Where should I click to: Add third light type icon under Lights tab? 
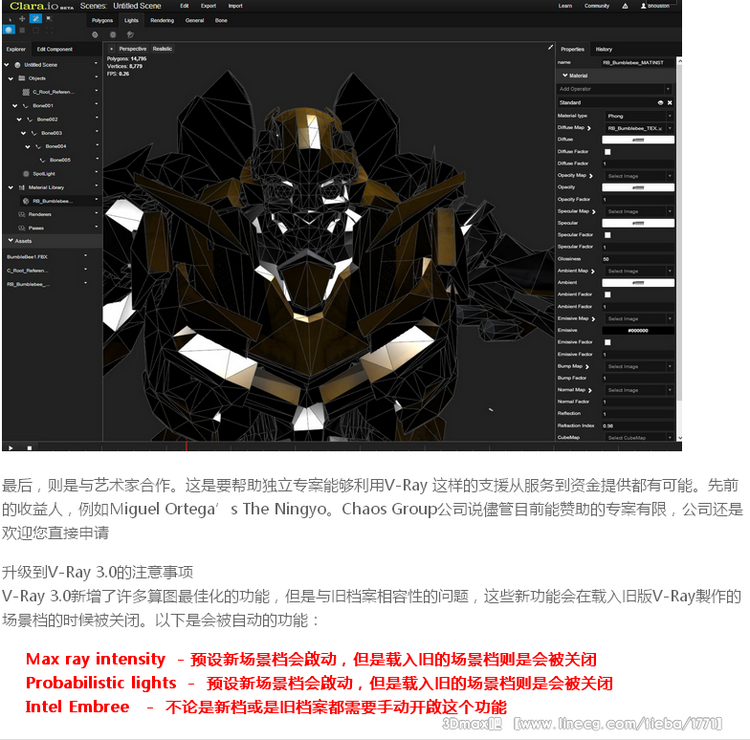click(130, 34)
